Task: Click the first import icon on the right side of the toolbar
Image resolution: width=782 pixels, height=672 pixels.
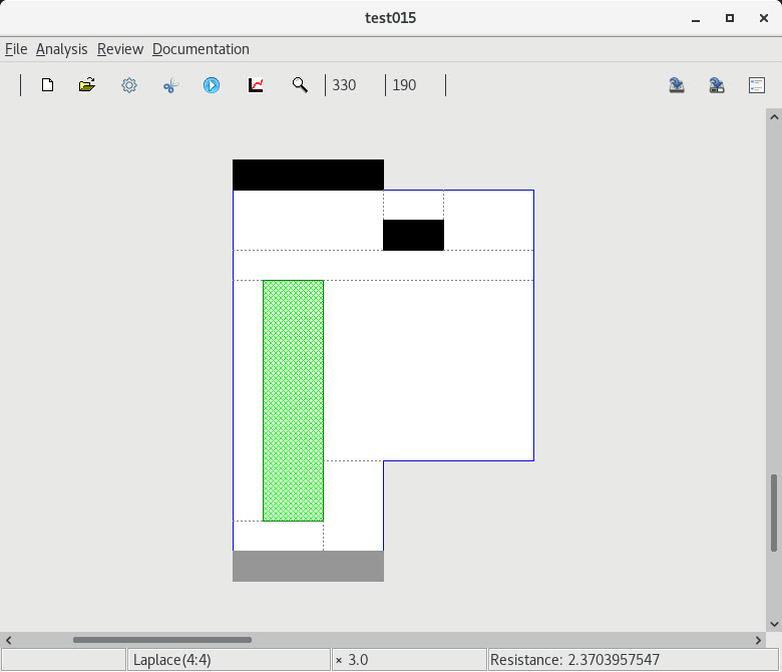Action: point(677,85)
